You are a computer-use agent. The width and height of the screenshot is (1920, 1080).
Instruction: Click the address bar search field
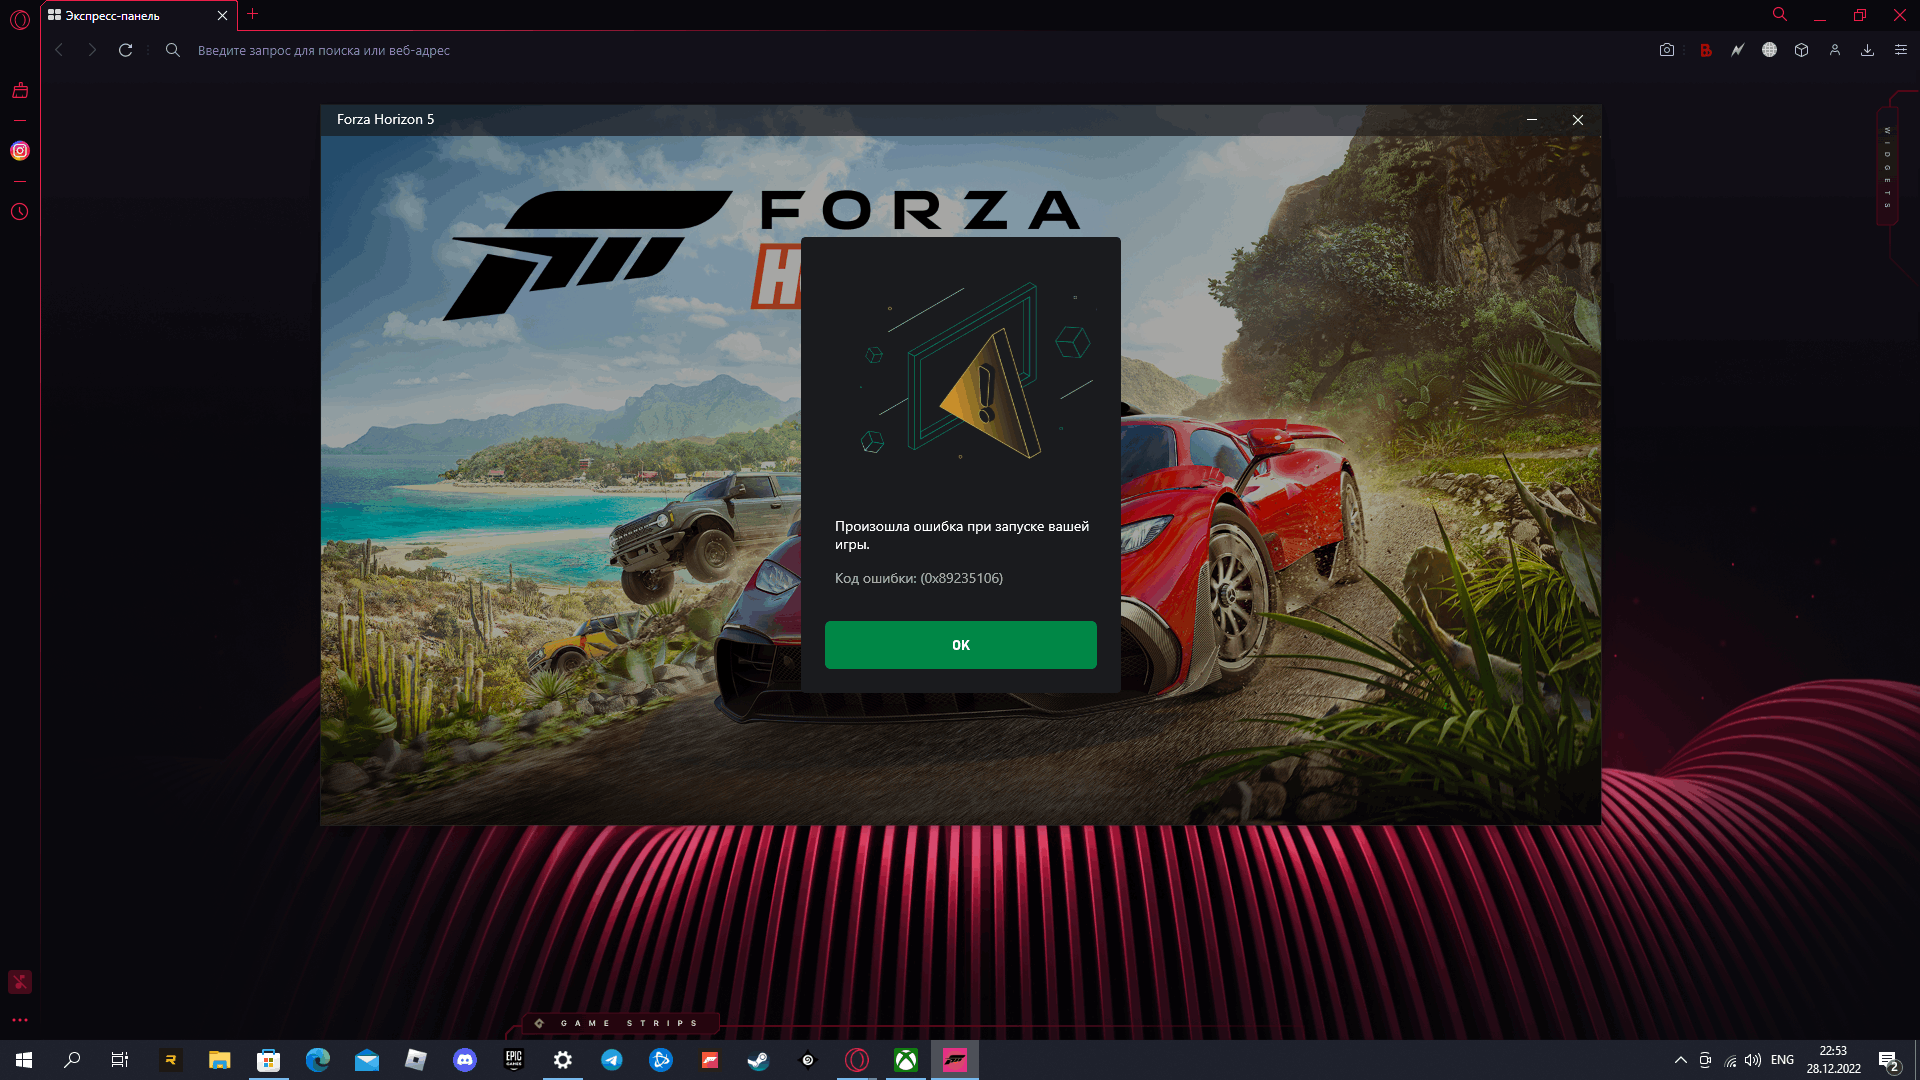tap(900, 50)
